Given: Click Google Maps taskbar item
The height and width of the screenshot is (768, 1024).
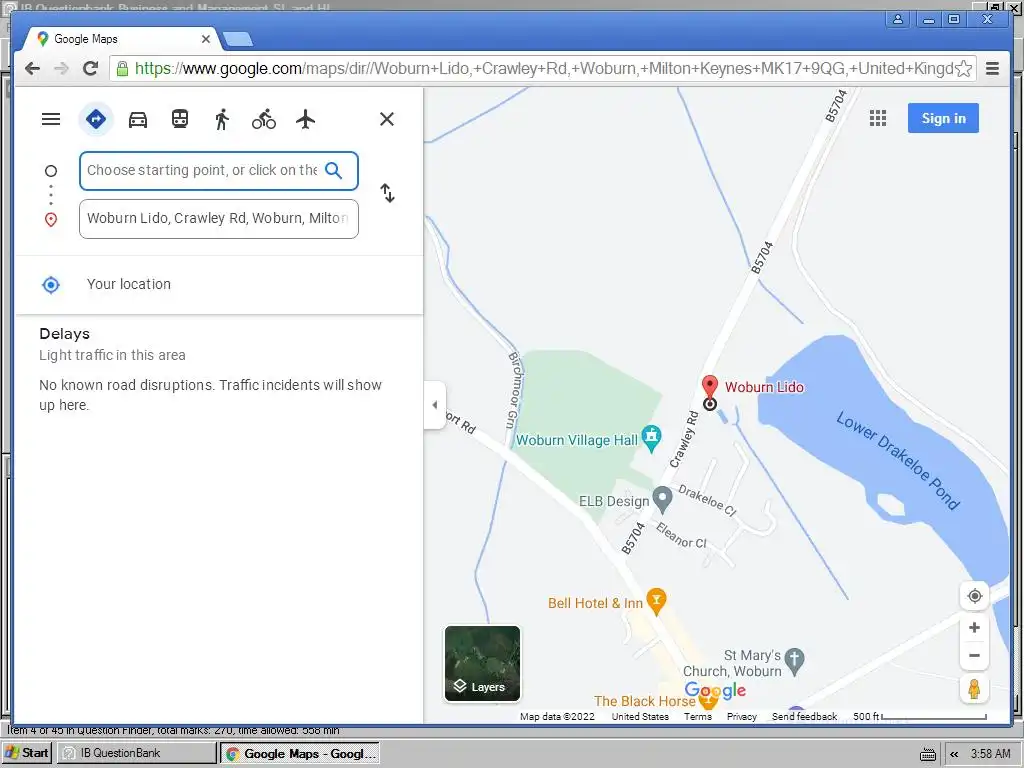Looking at the screenshot, I should [299, 754].
